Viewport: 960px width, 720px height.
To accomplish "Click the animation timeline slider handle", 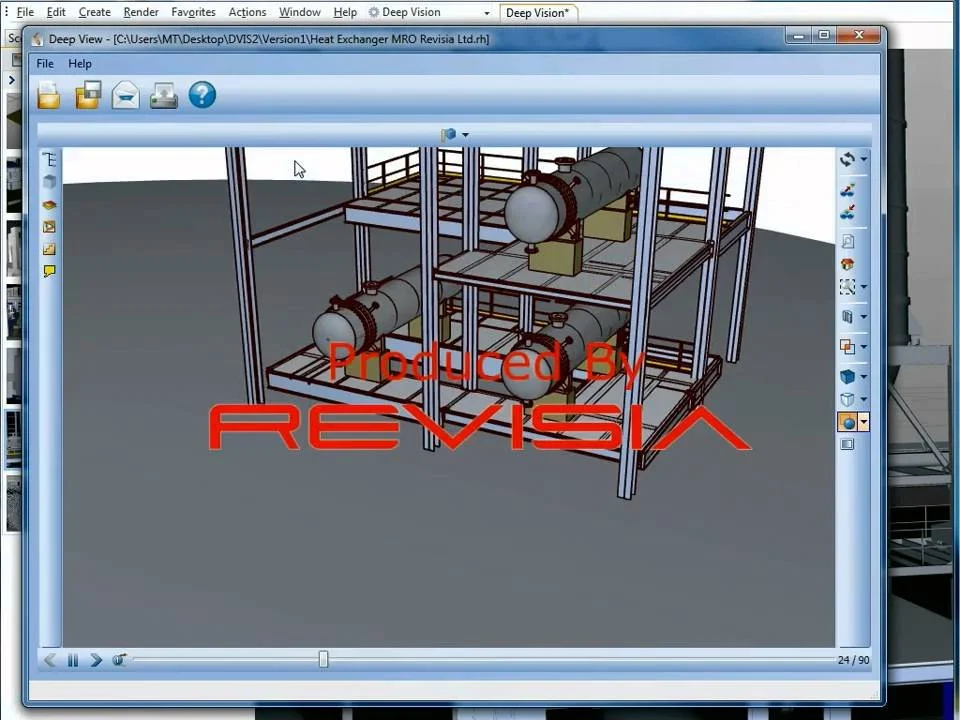I will 323,659.
